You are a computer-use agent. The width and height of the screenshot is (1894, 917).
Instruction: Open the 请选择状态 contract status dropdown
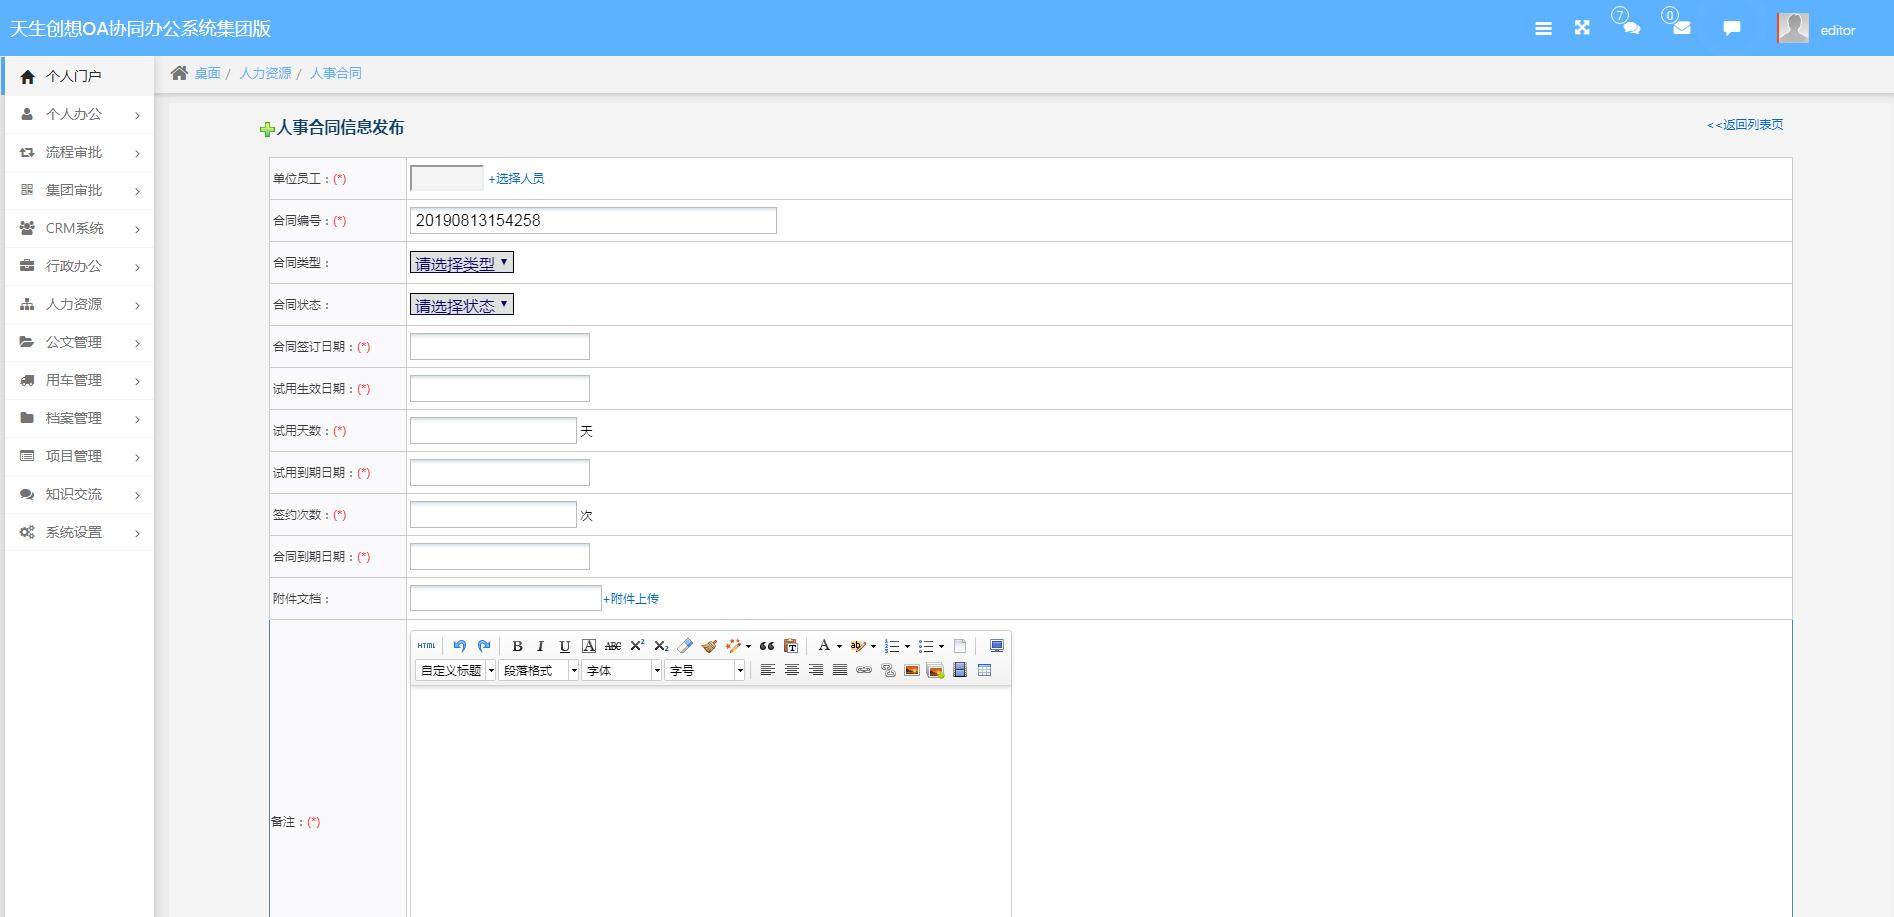pos(462,305)
